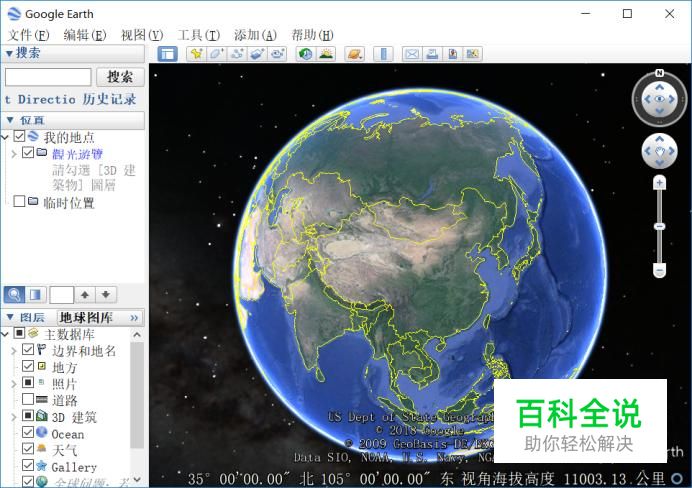Click the Add Image Overlay icon
692x488 pixels.
[x=257, y=54]
